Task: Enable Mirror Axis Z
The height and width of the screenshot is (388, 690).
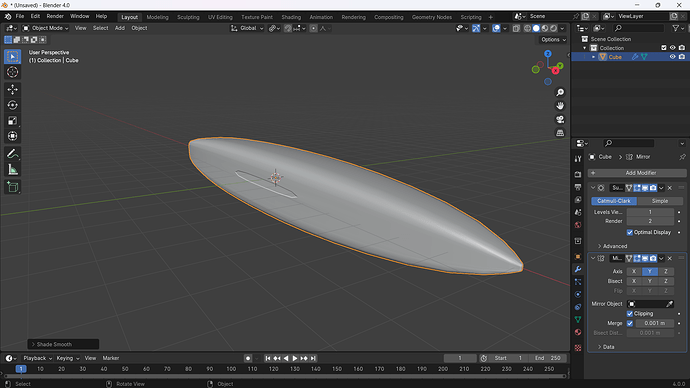Action: (x=666, y=271)
